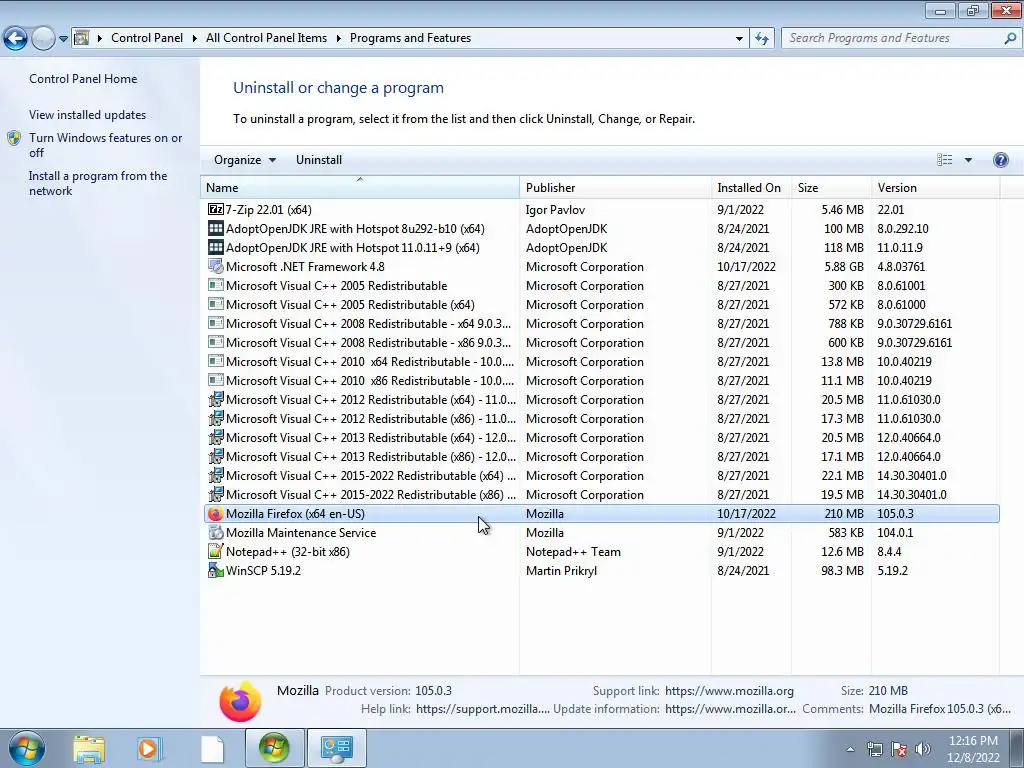The image size is (1024, 768).
Task: Click the search magnifier icon
Action: [1010, 39]
